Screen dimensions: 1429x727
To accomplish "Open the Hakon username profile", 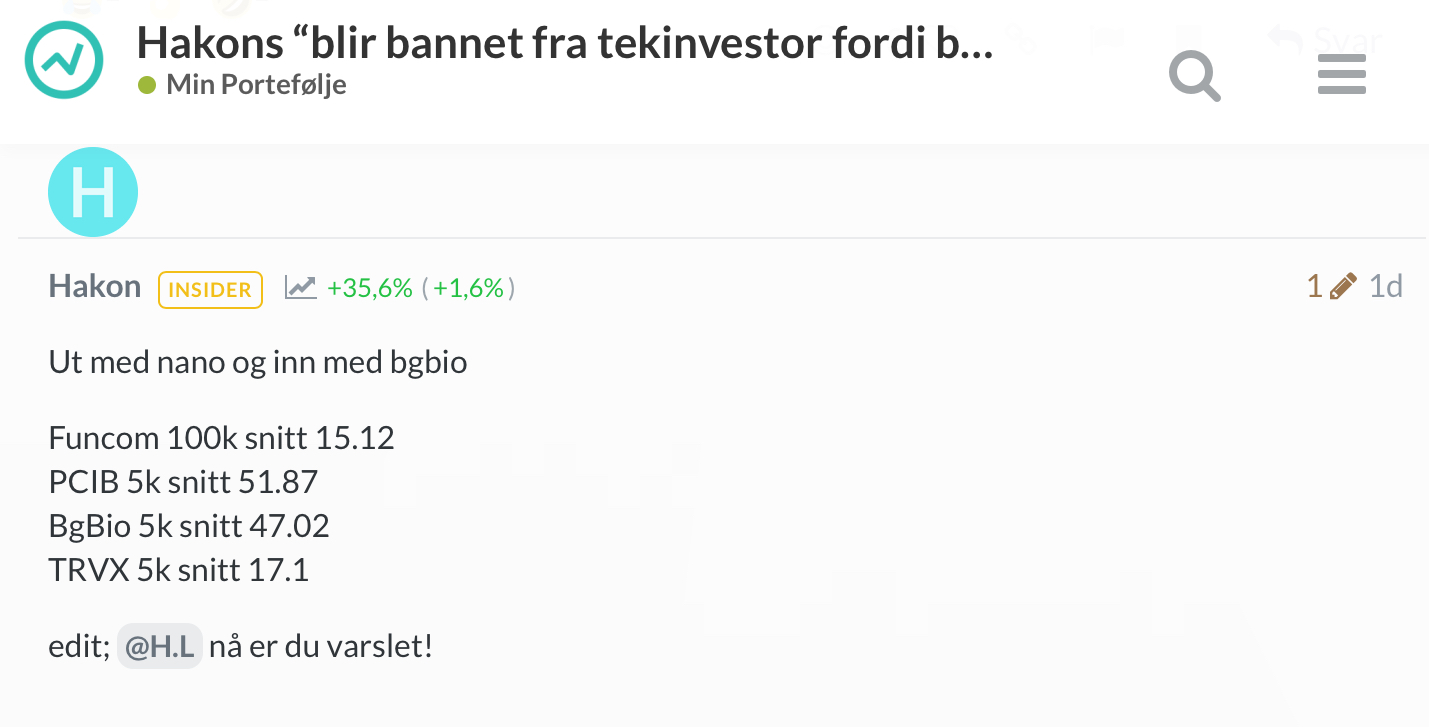I will click(x=95, y=287).
